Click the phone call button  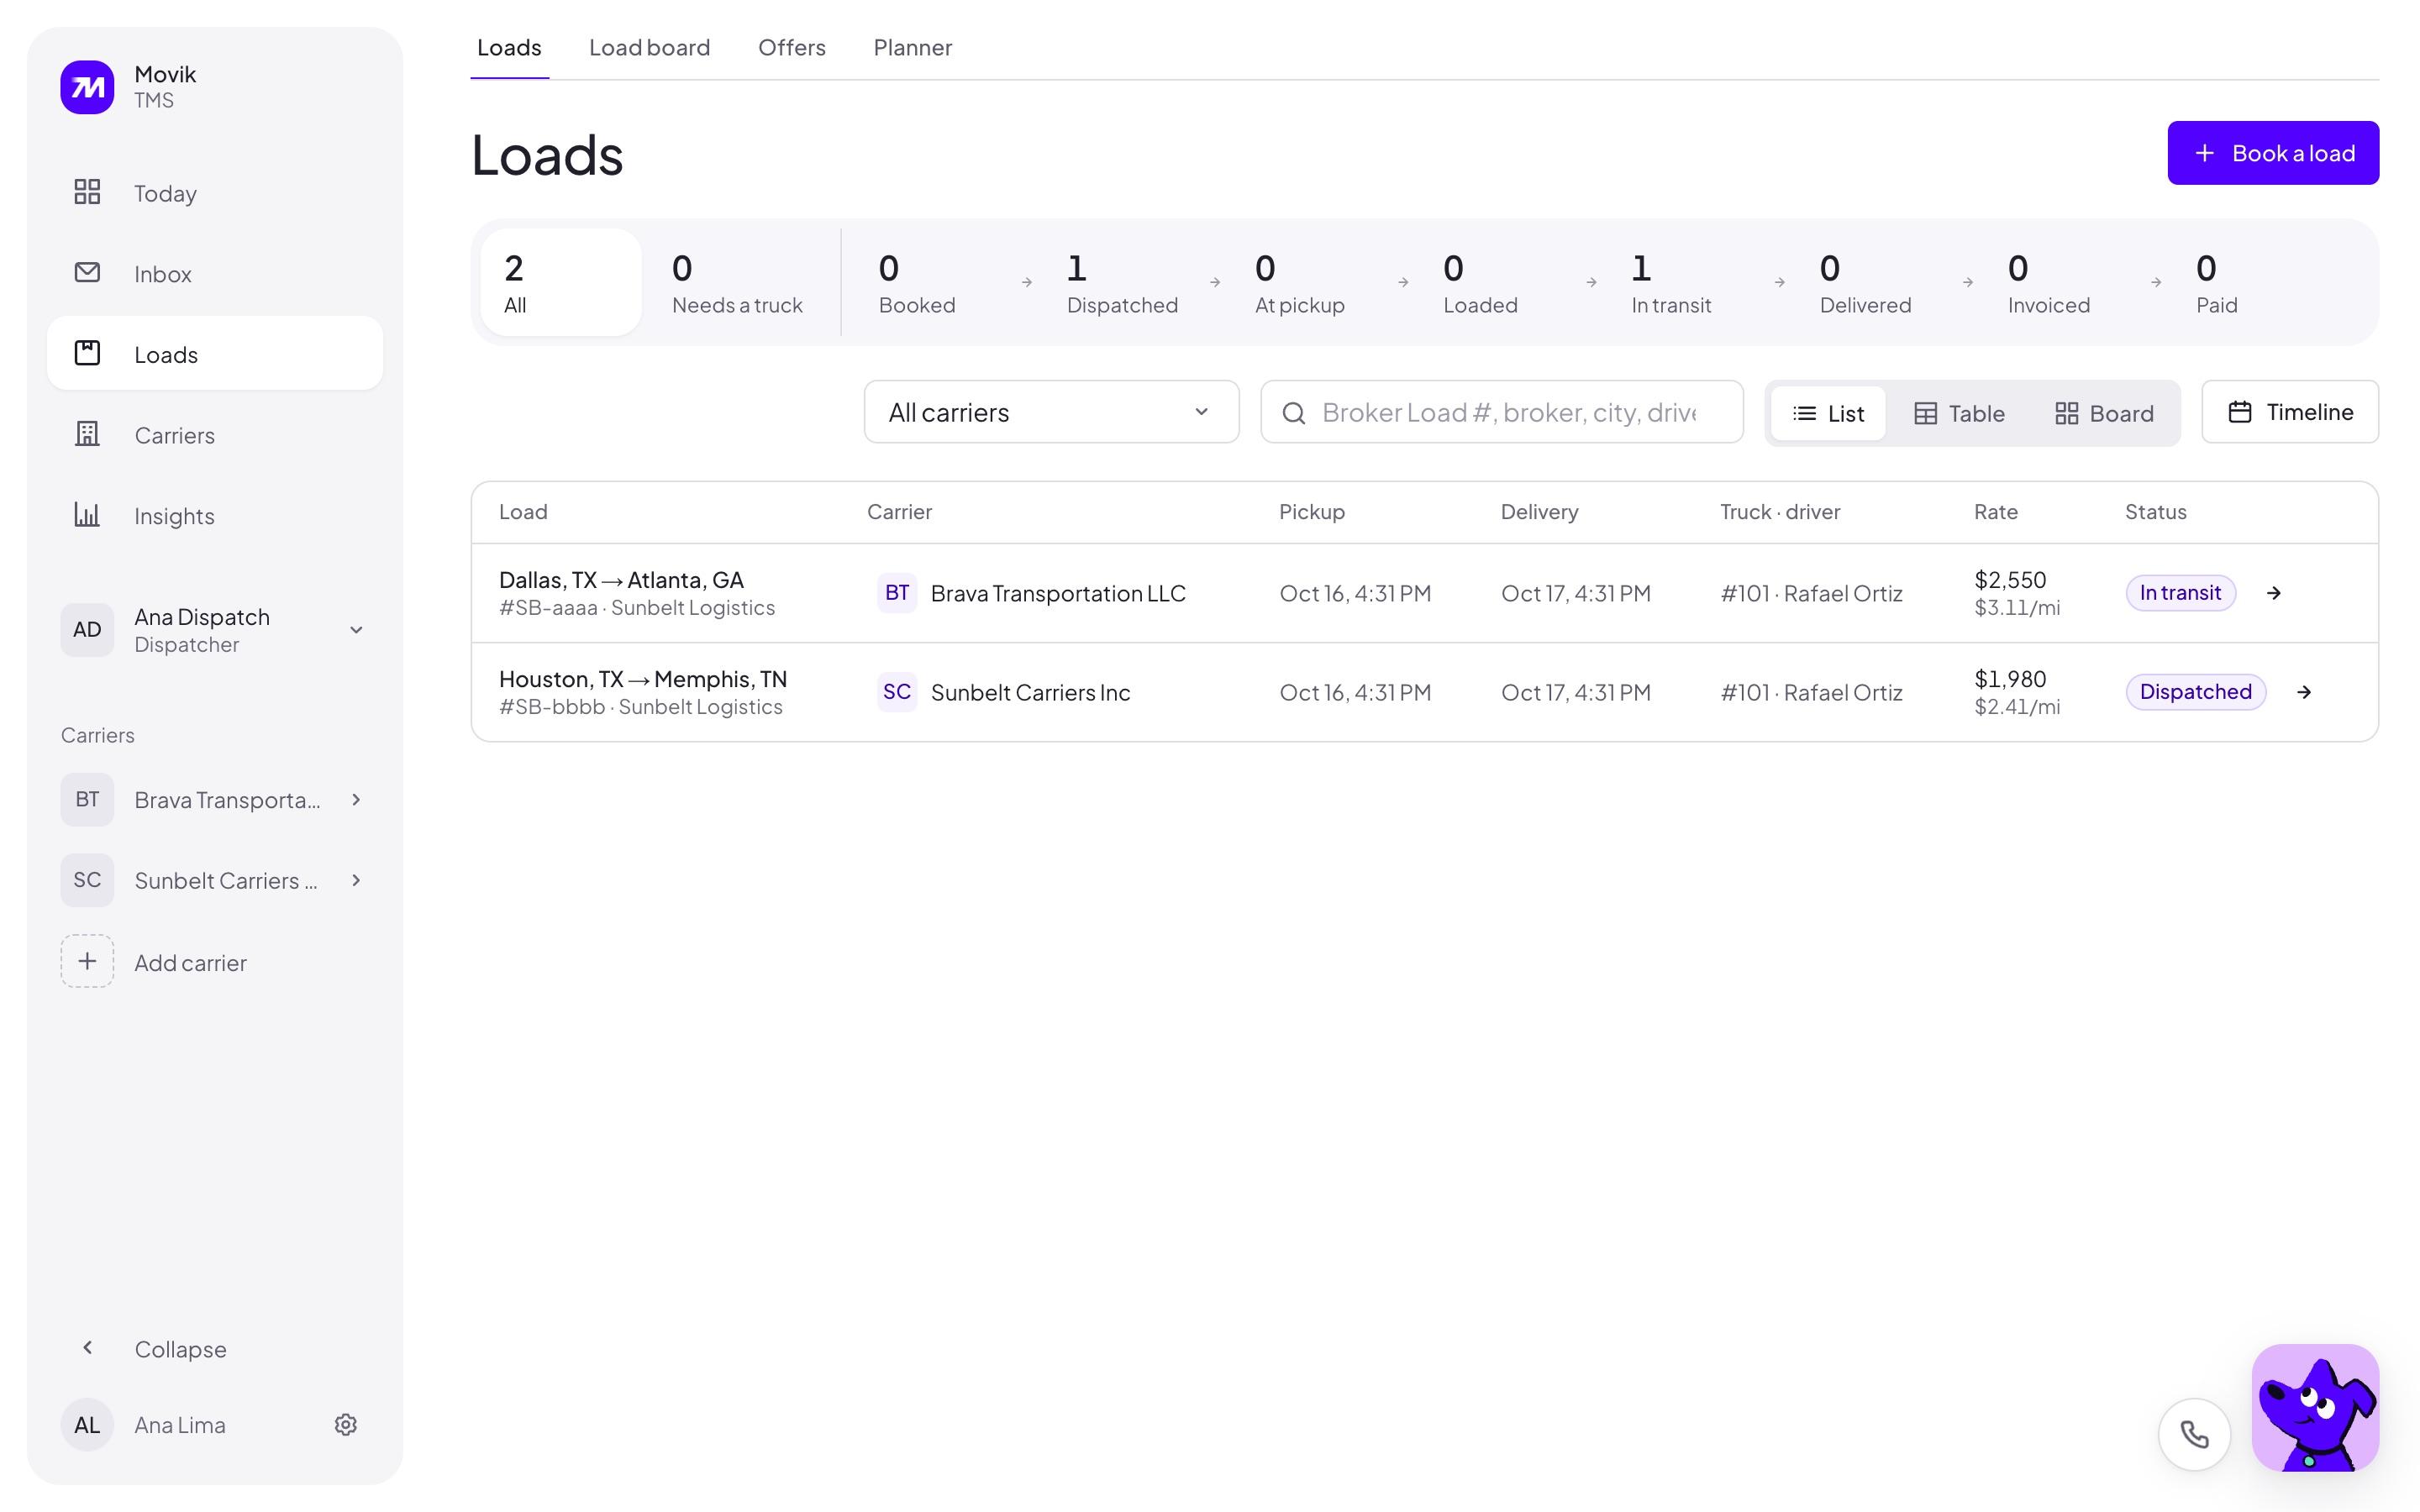tap(2194, 1434)
